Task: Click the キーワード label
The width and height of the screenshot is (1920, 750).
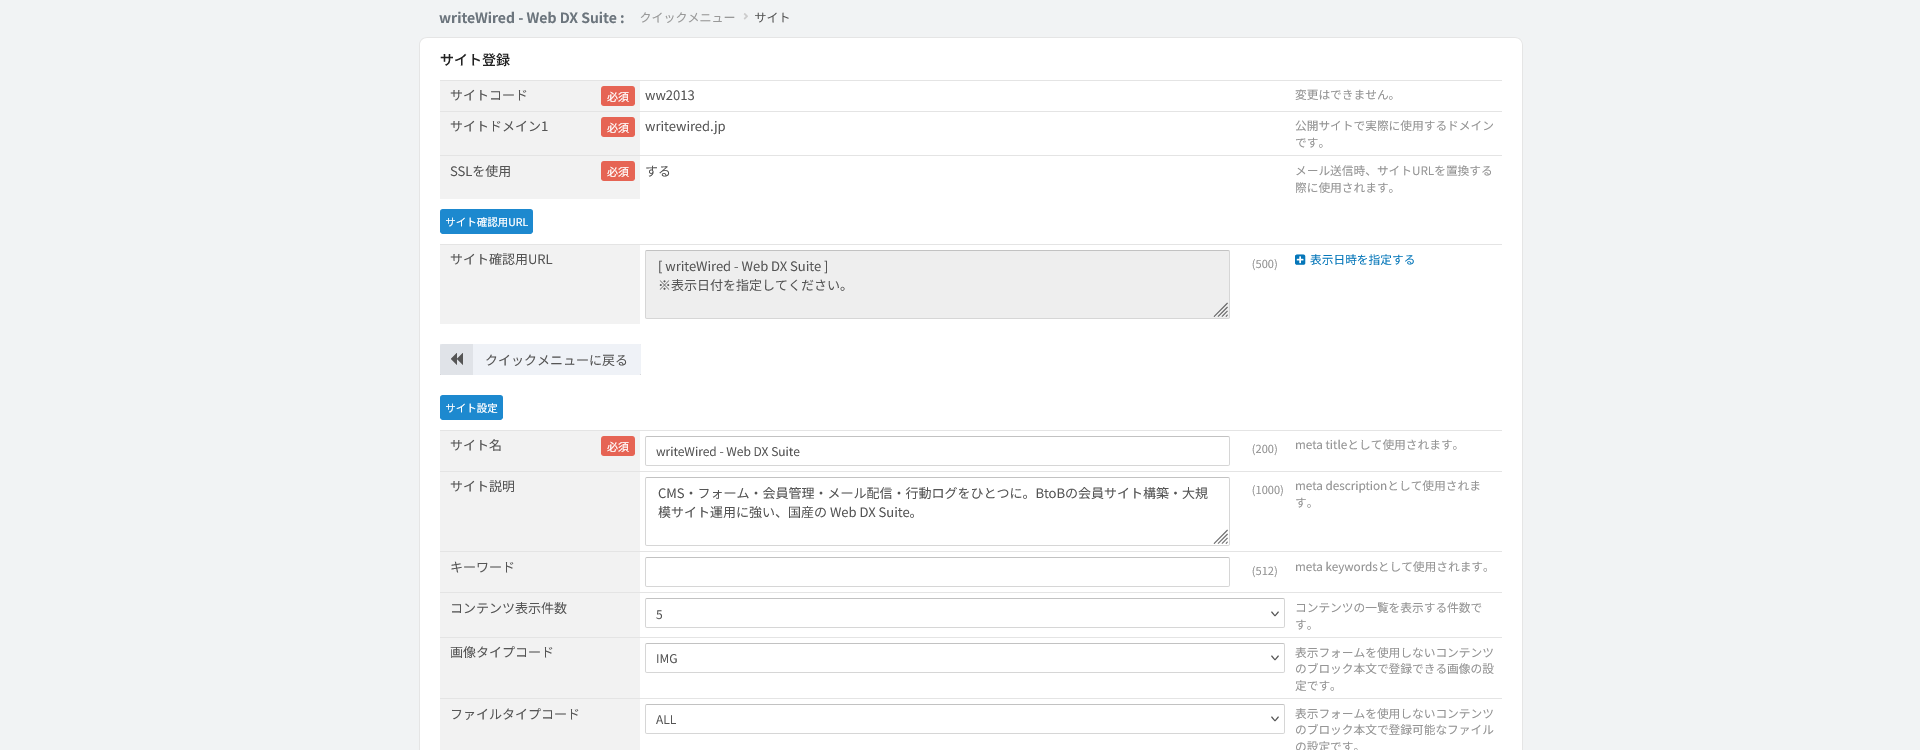Action: tap(482, 567)
